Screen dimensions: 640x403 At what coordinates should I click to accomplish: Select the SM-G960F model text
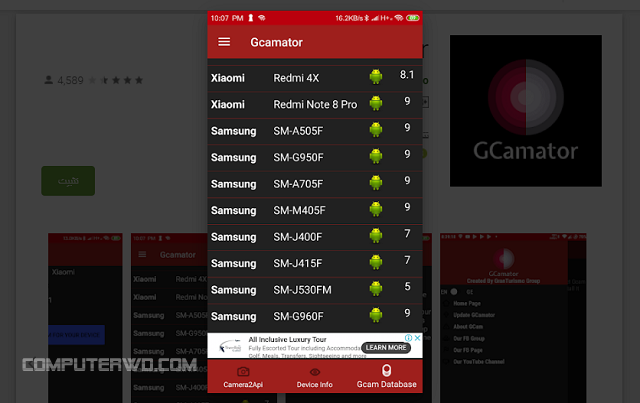[x=298, y=316]
